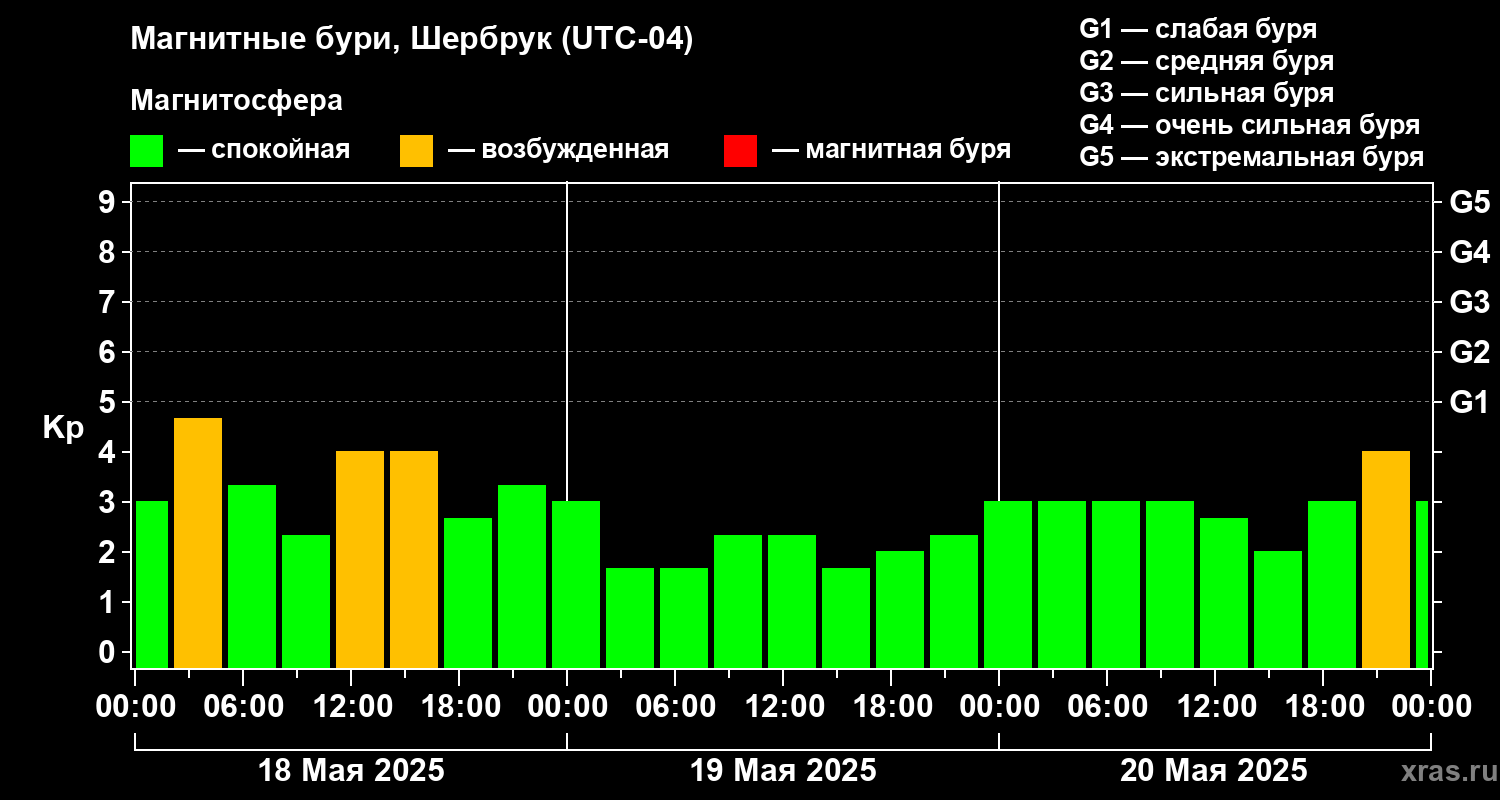Viewport: 1500px width, 800px height.
Task: Click the '18 Мая 2025' date label
Action: point(351,771)
